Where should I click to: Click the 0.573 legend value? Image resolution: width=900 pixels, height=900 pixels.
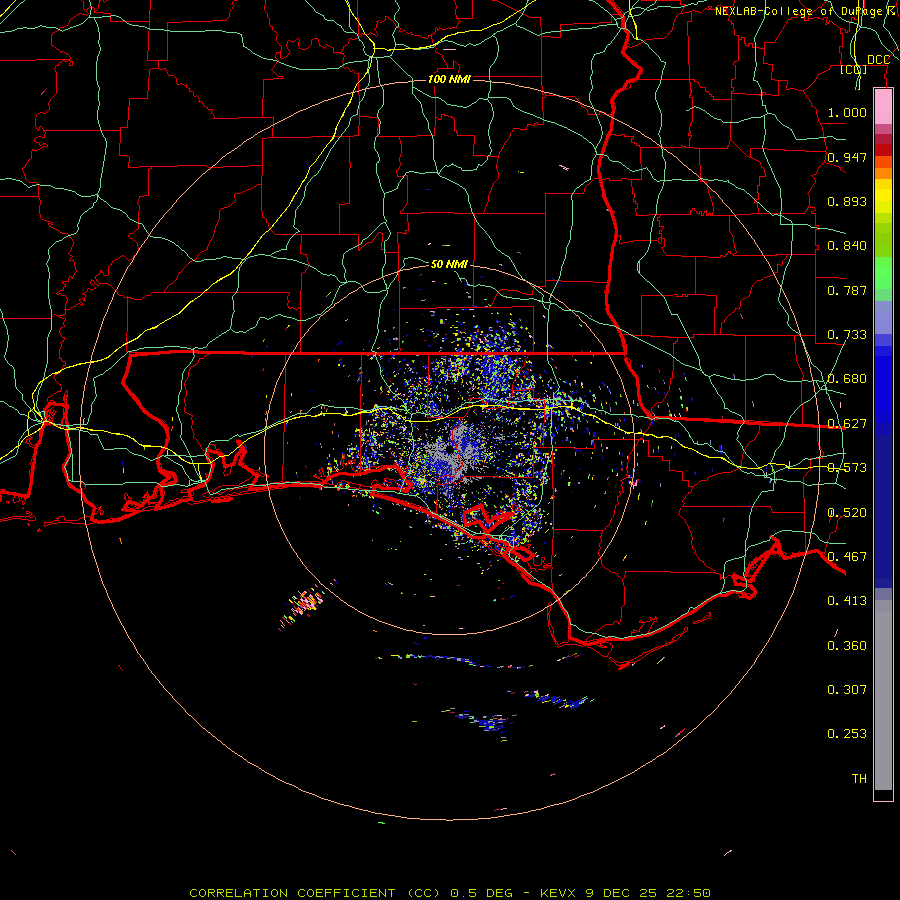(847, 468)
